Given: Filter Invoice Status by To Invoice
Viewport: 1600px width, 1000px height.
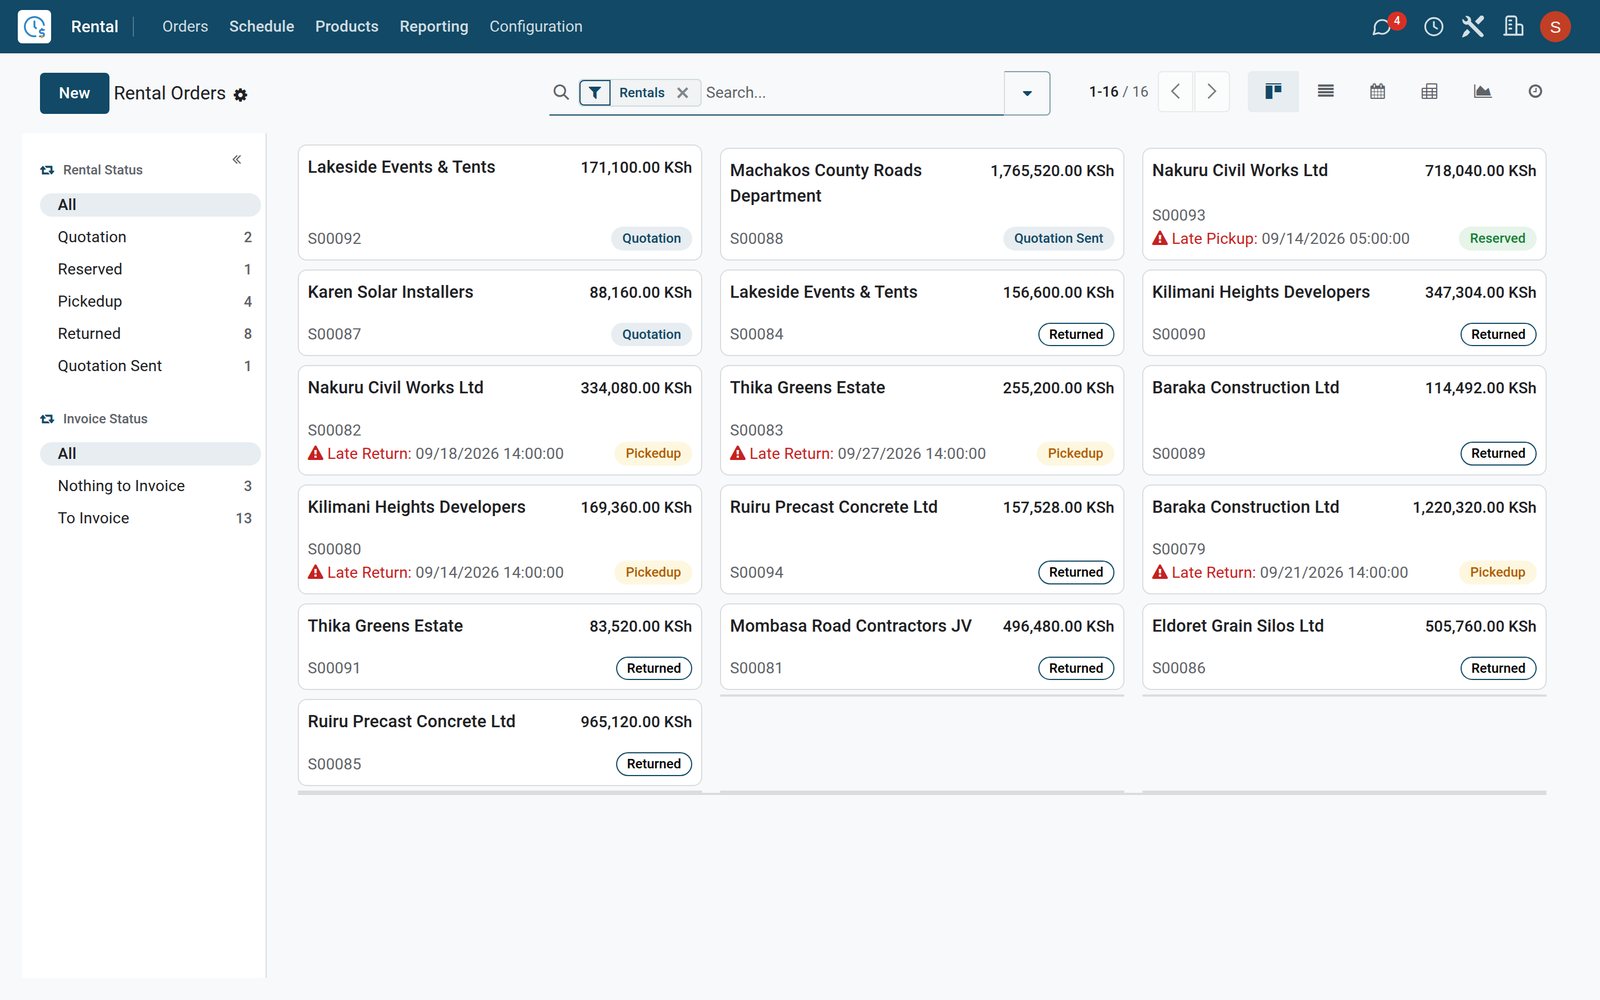Looking at the screenshot, I should (150, 518).
